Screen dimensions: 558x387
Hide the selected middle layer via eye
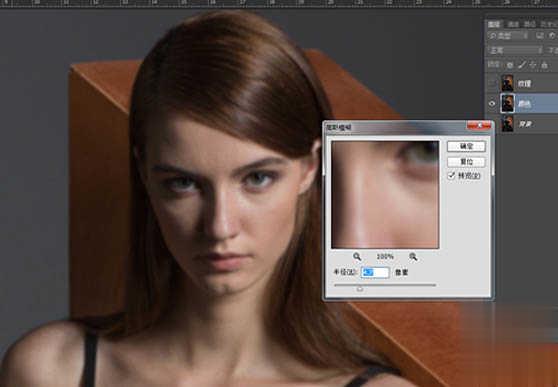[492, 104]
